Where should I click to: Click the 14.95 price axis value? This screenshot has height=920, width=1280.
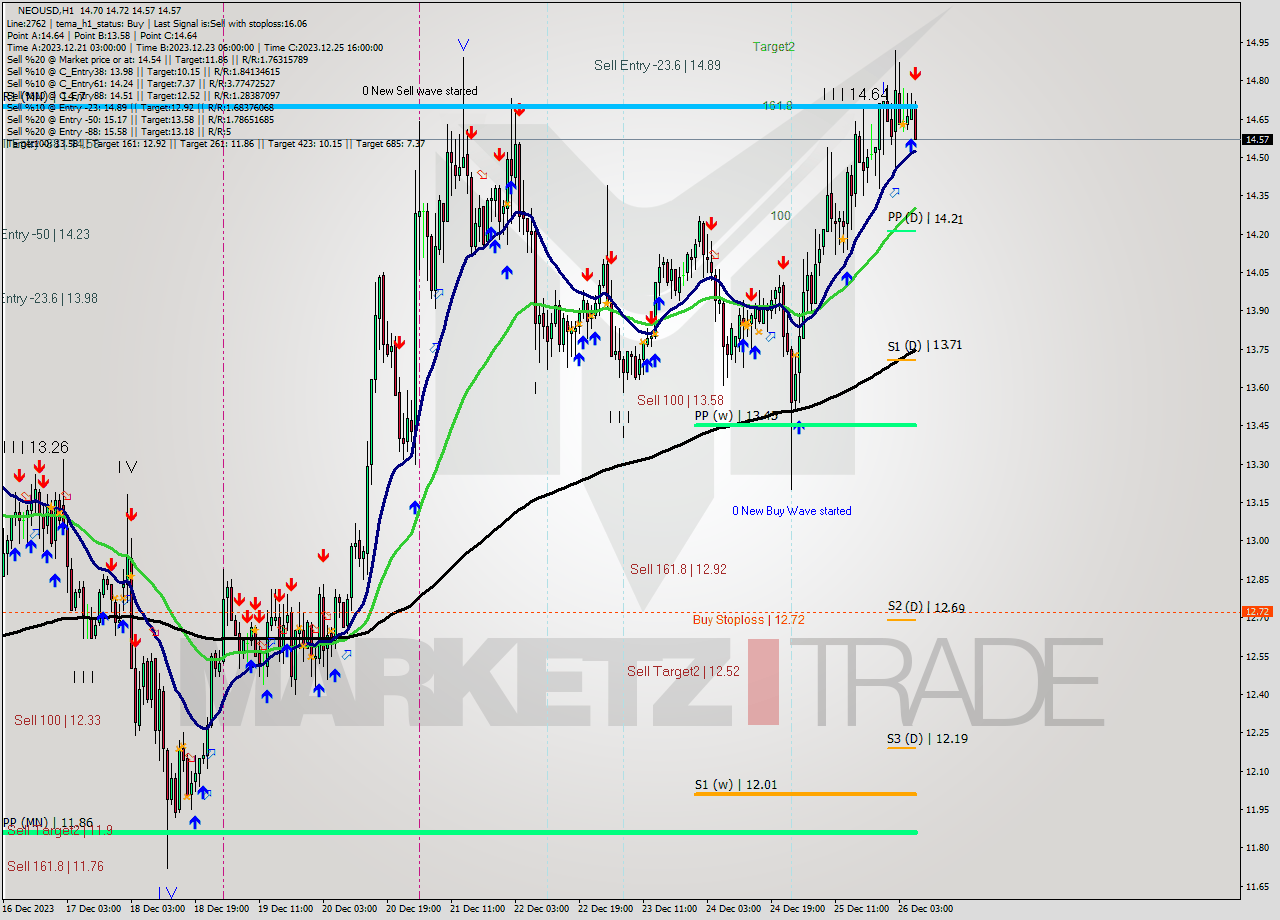pos(1257,42)
